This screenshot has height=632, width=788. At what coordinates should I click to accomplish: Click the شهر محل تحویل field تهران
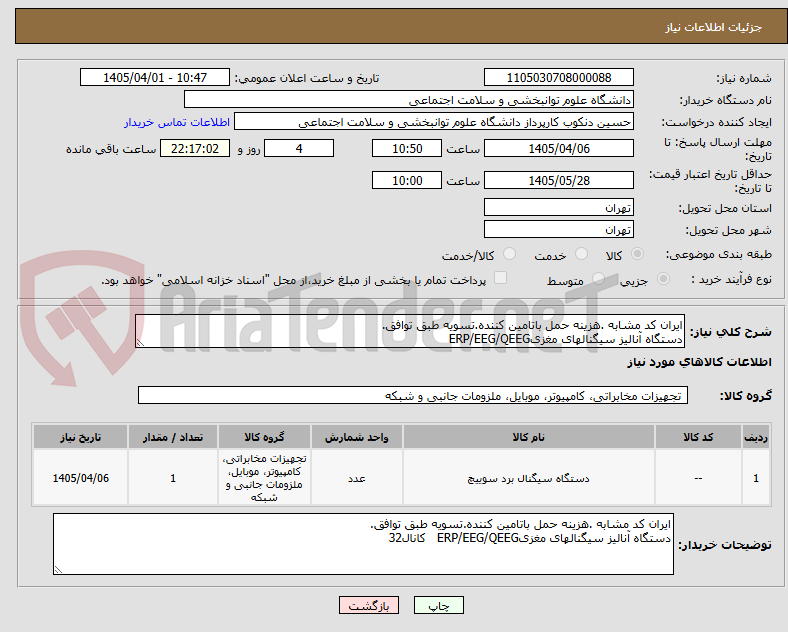[559, 229]
